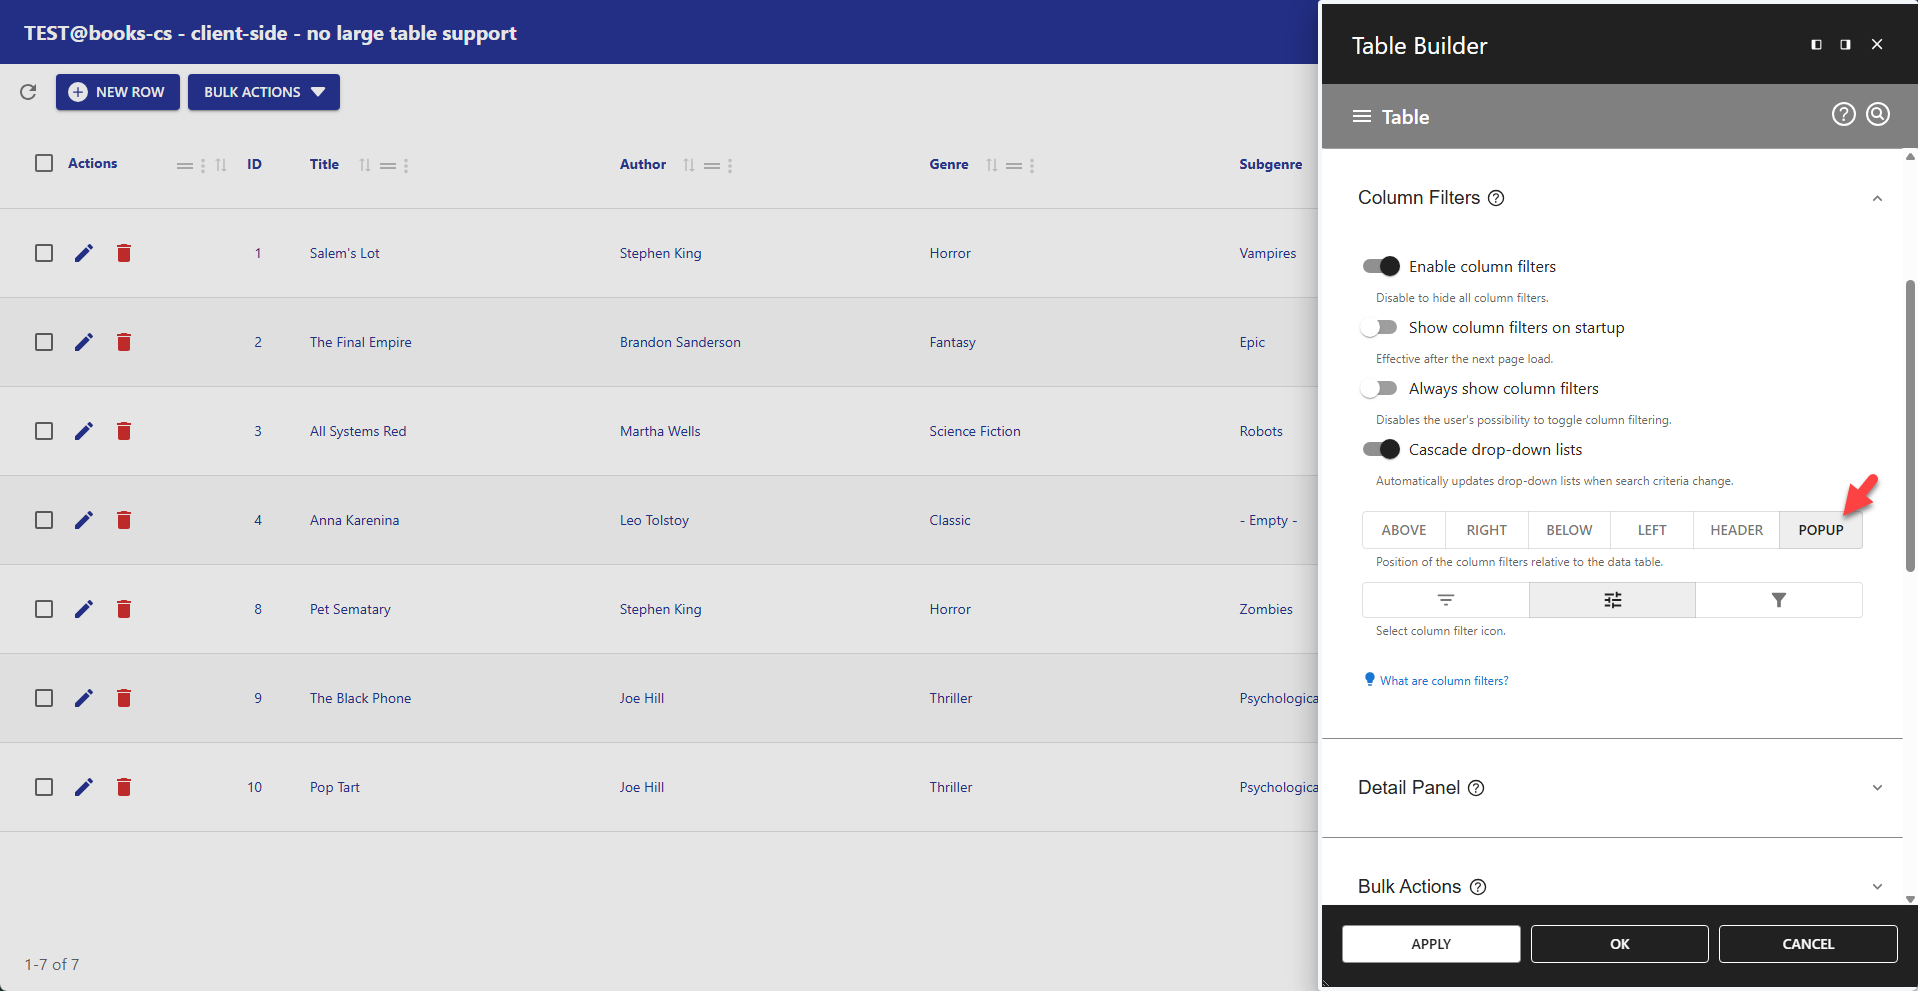This screenshot has height=991, width=1918.
Task: Check The Final Empire row checkbox
Action: click(44, 342)
